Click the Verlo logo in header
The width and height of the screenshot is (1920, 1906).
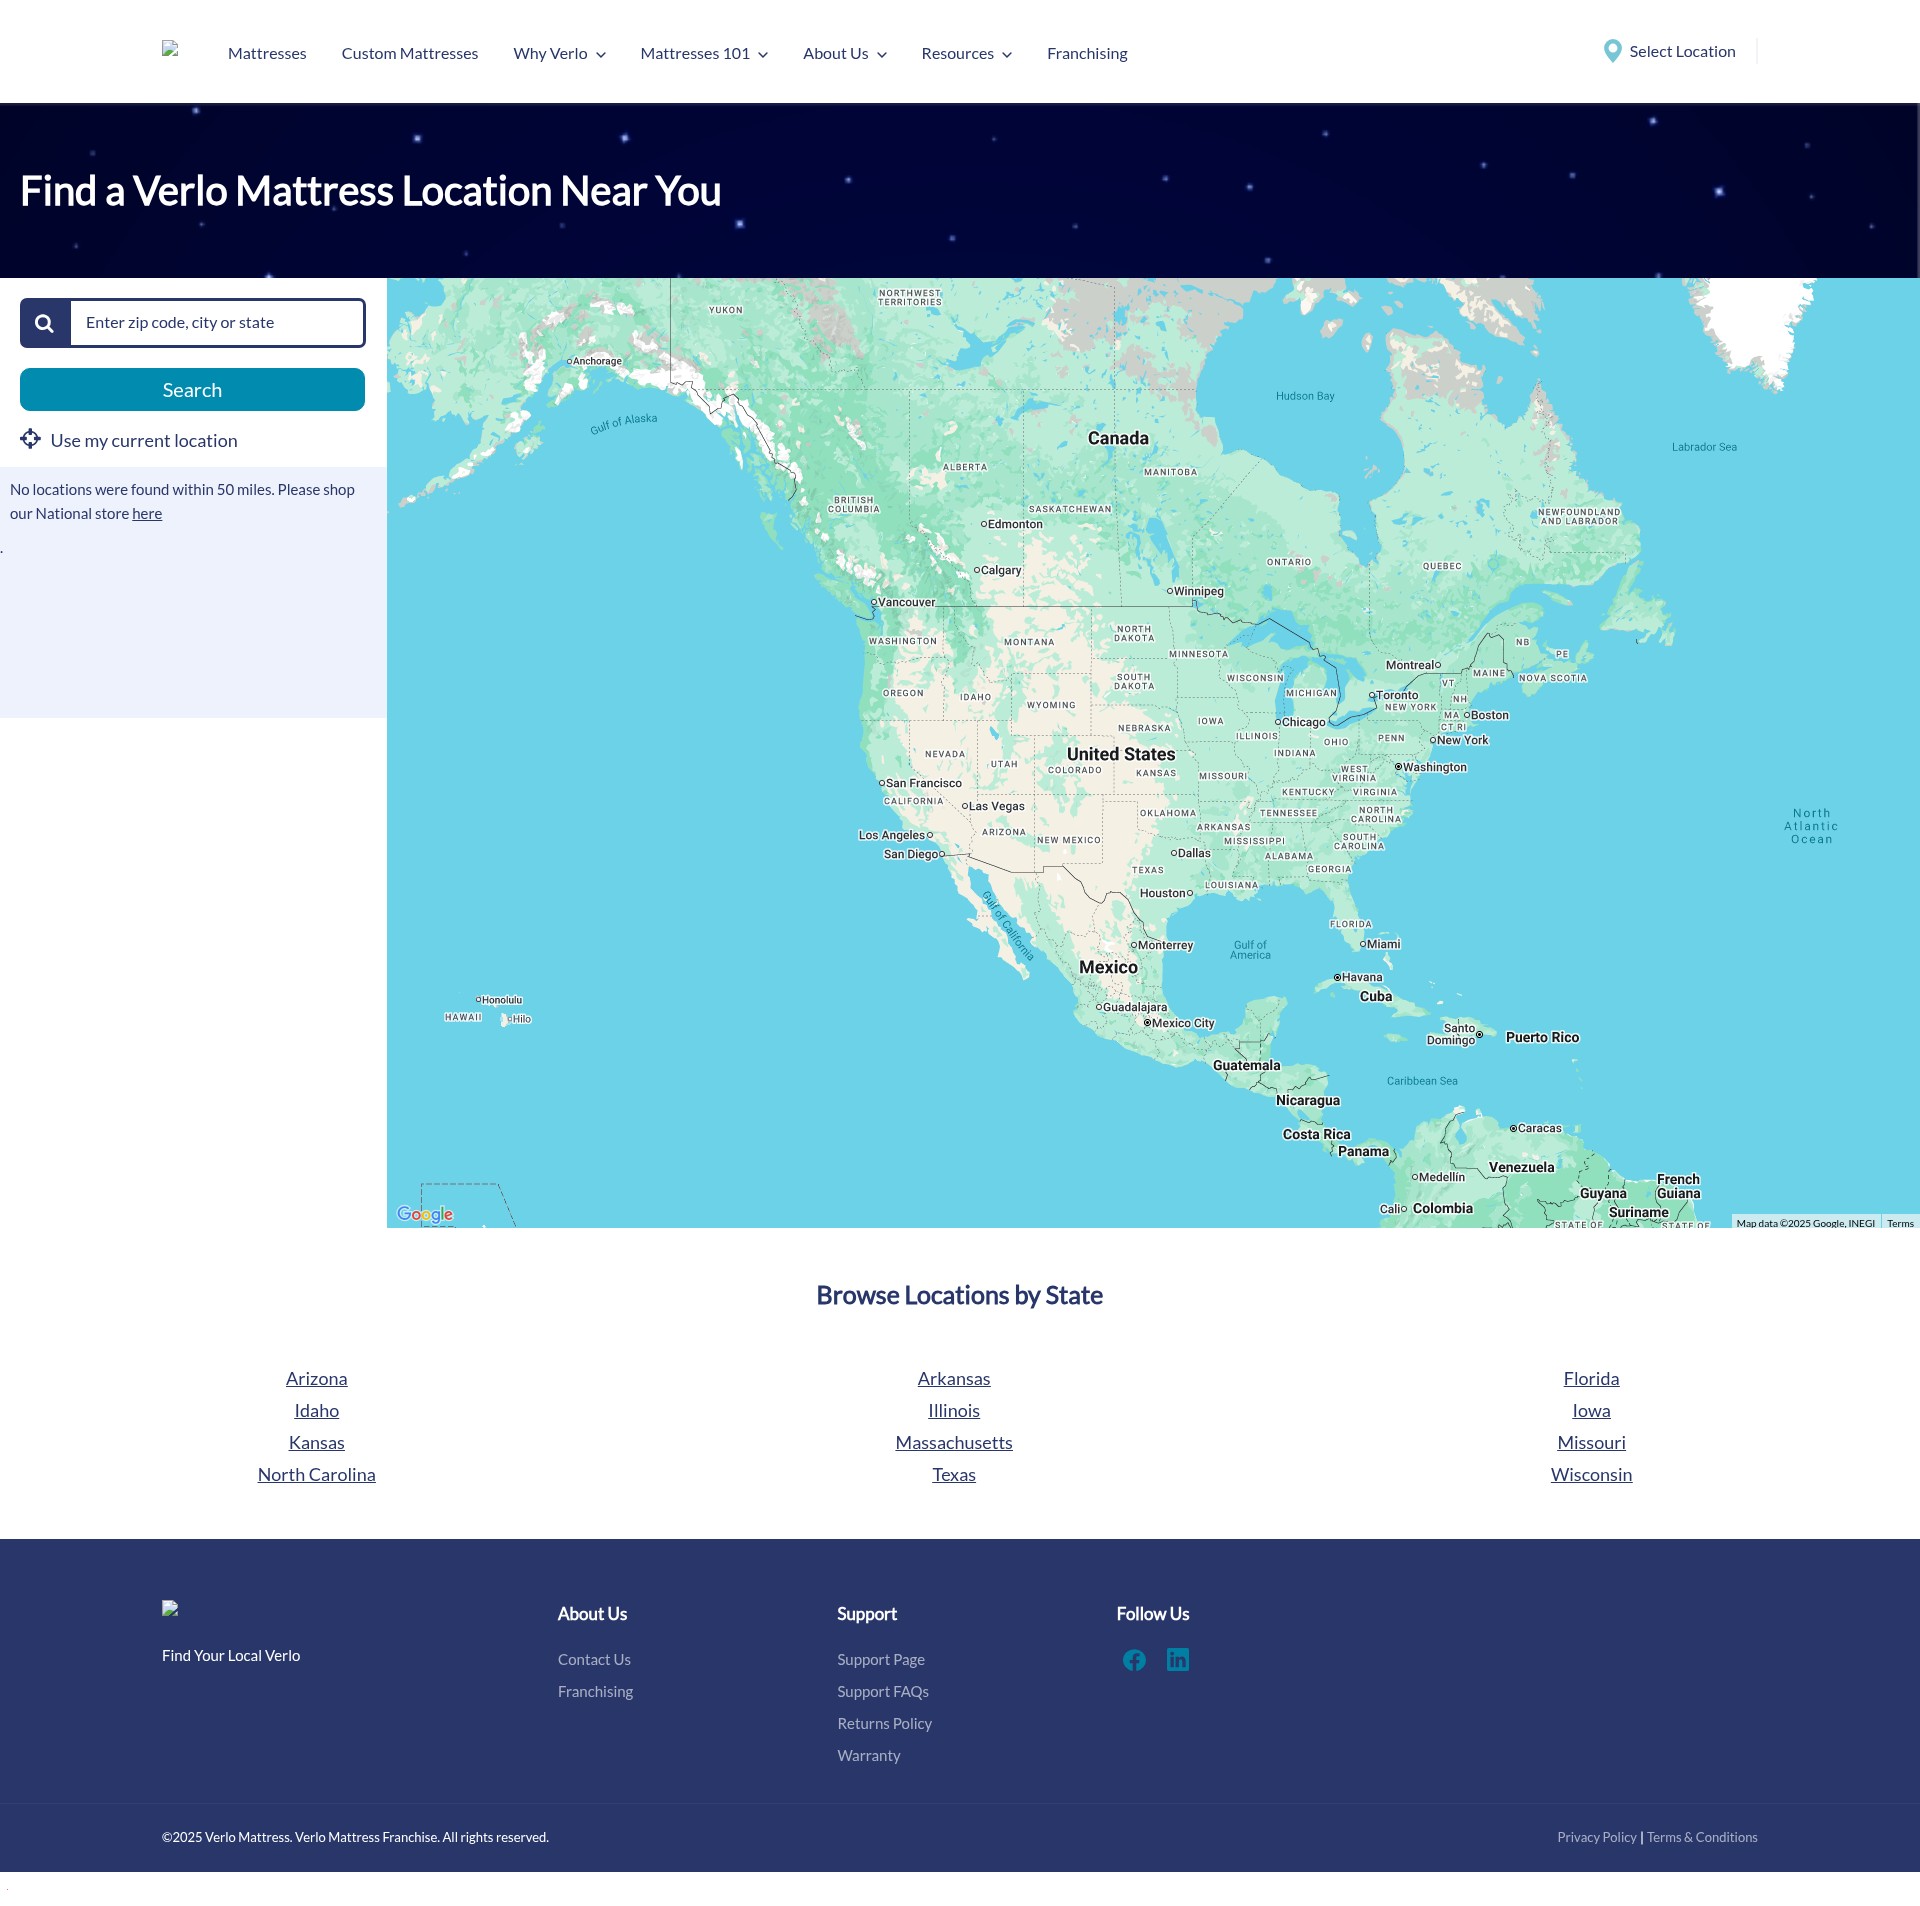click(x=170, y=48)
